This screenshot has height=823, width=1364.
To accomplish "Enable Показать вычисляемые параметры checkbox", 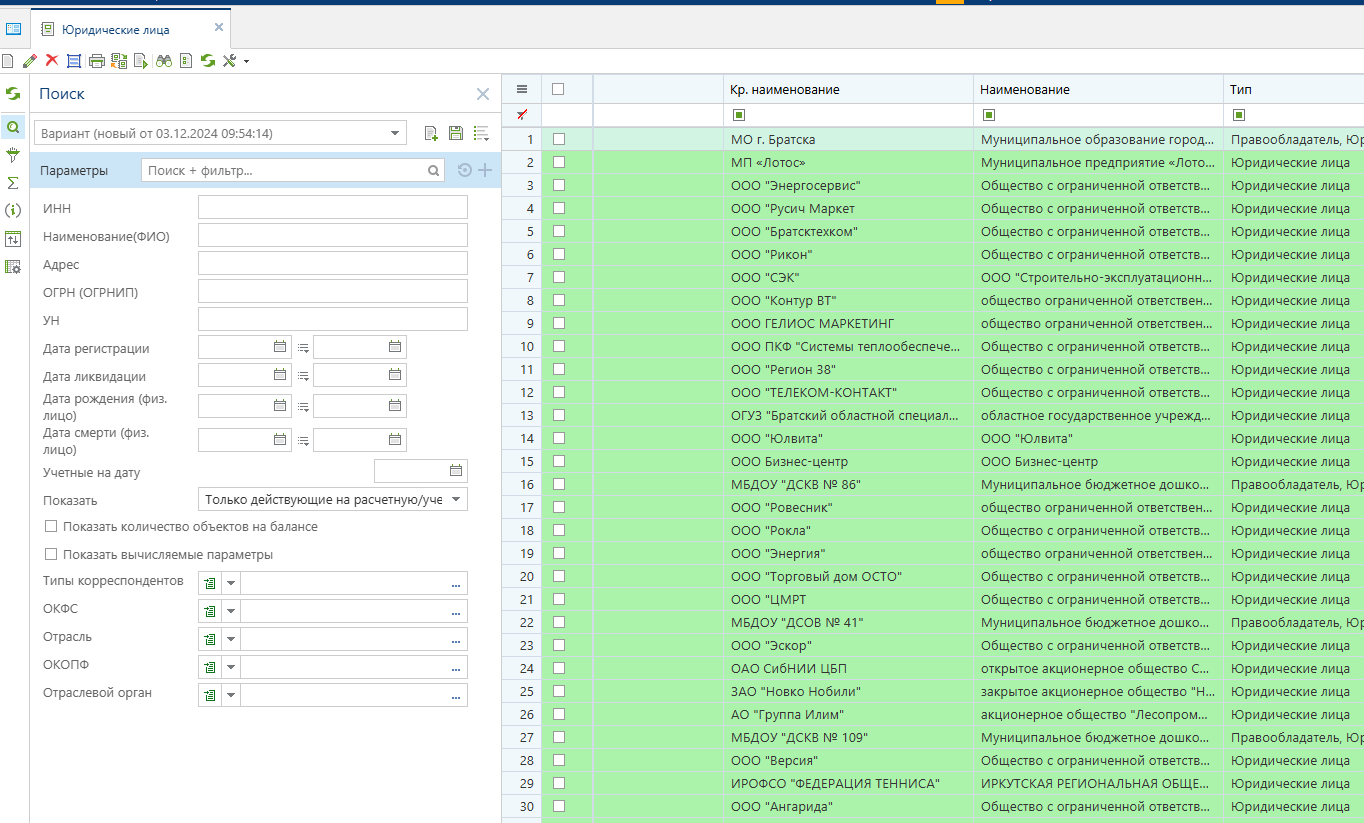I will point(51,554).
